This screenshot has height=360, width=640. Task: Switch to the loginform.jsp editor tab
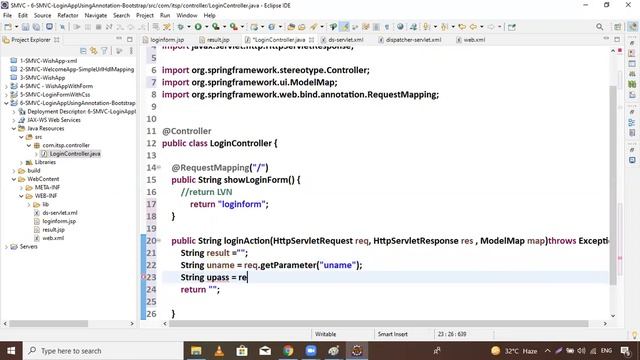[167, 40]
